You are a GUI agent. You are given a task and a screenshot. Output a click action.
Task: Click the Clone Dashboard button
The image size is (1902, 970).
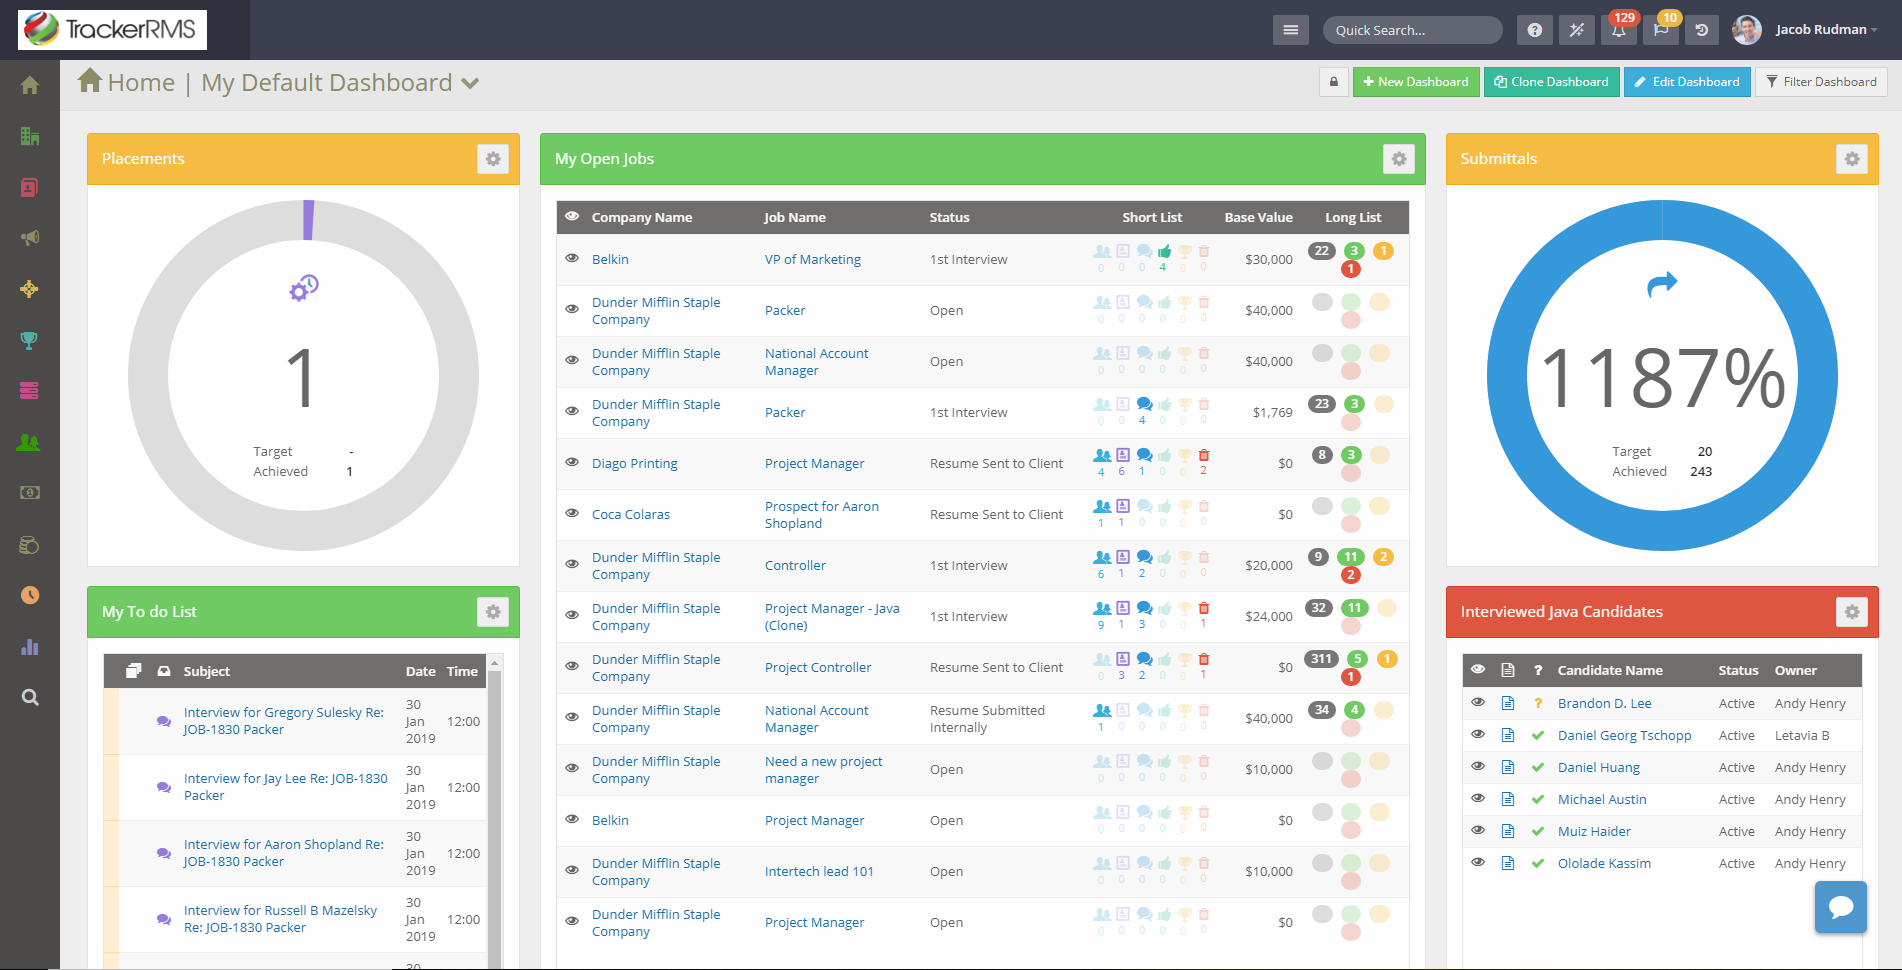click(1552, 82)
